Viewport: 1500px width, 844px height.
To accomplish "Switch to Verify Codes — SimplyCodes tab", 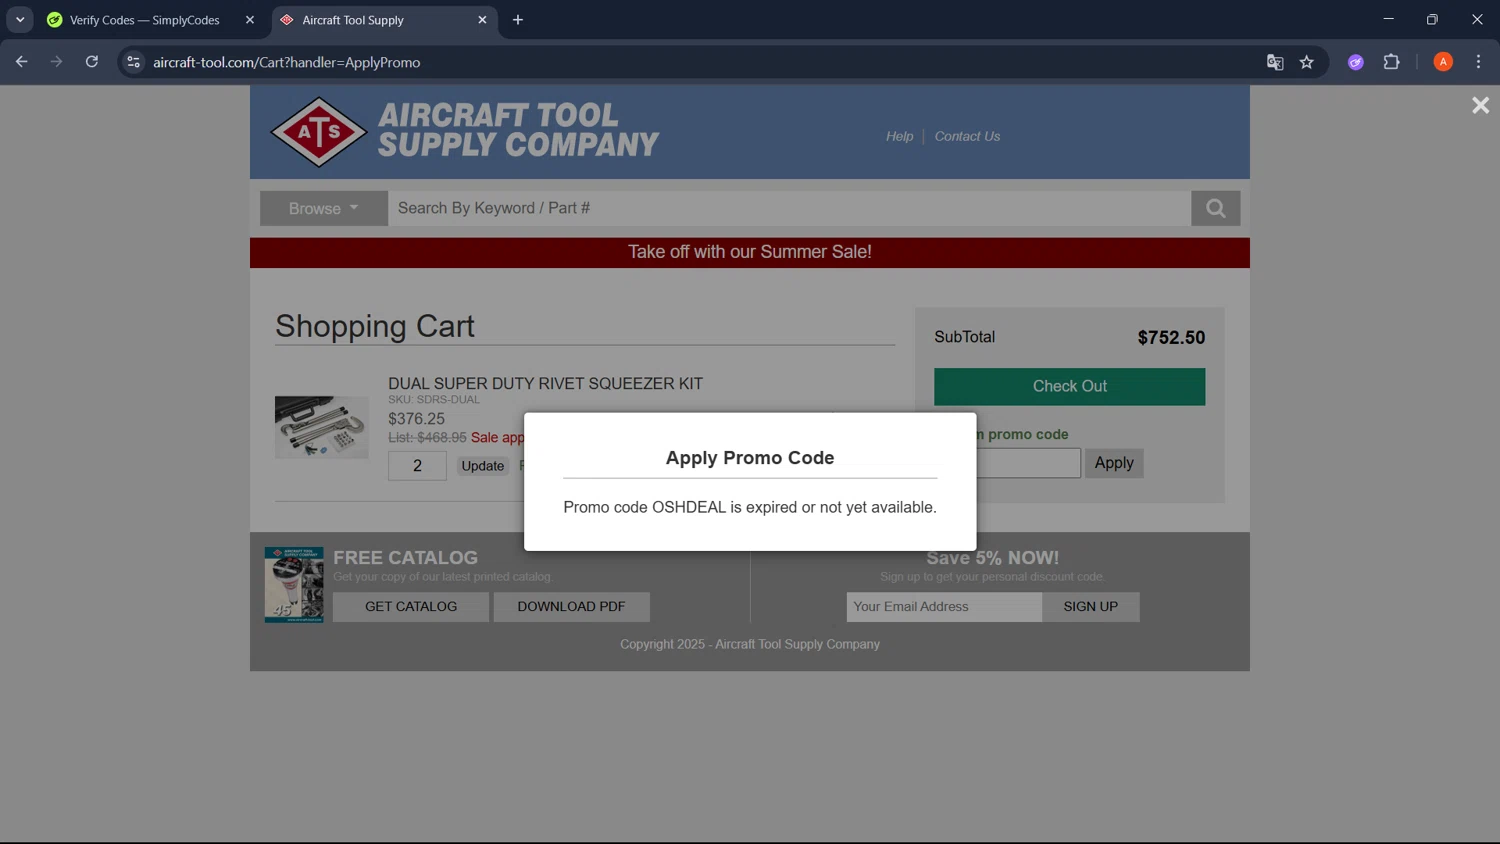I will [x=143, y=20].
